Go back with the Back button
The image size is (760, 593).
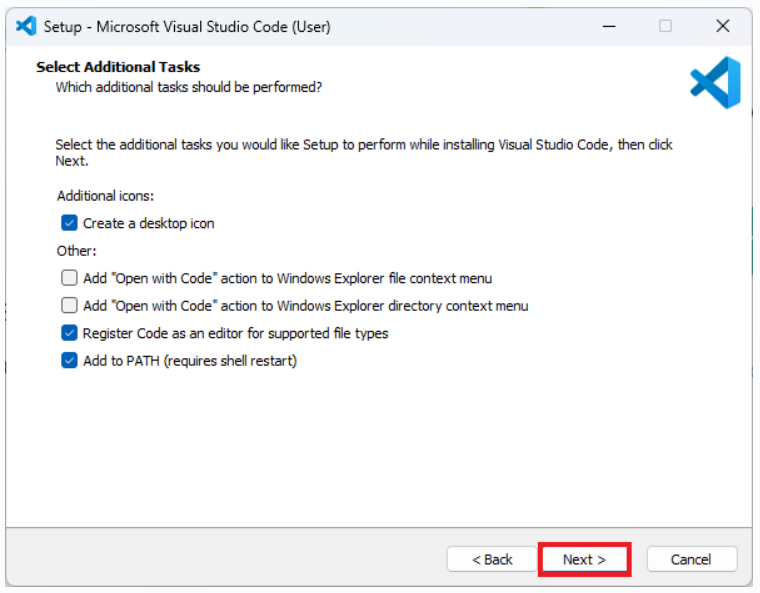point(492,560)
